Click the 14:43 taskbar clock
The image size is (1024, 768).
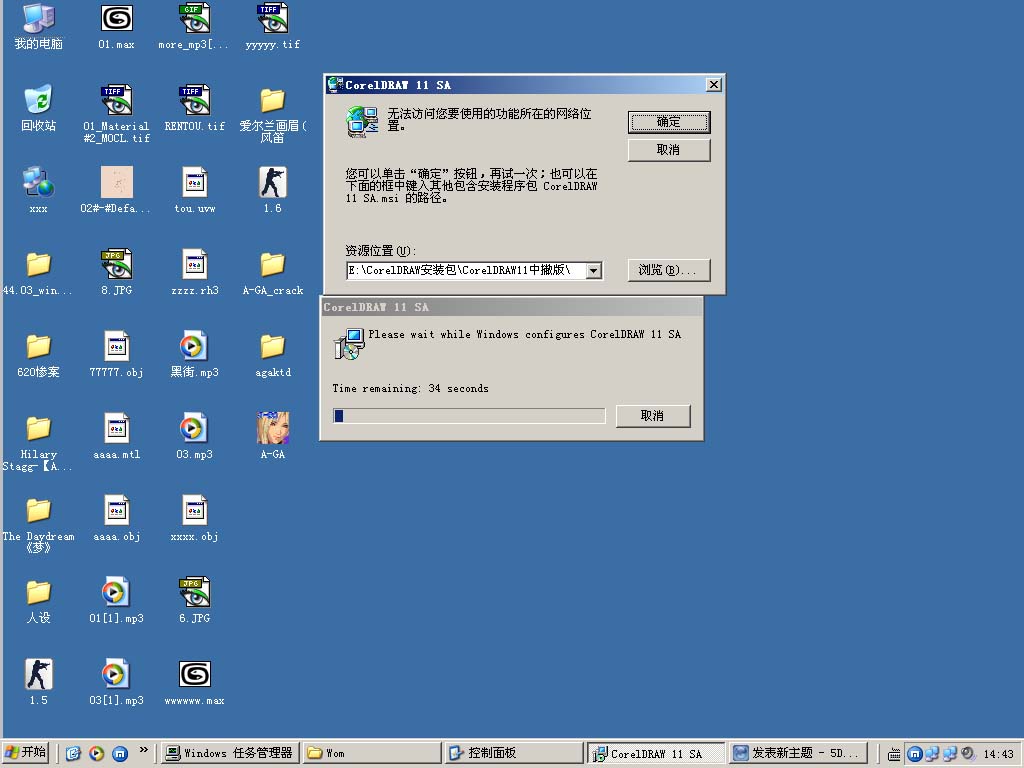click(x=999, y=754)
